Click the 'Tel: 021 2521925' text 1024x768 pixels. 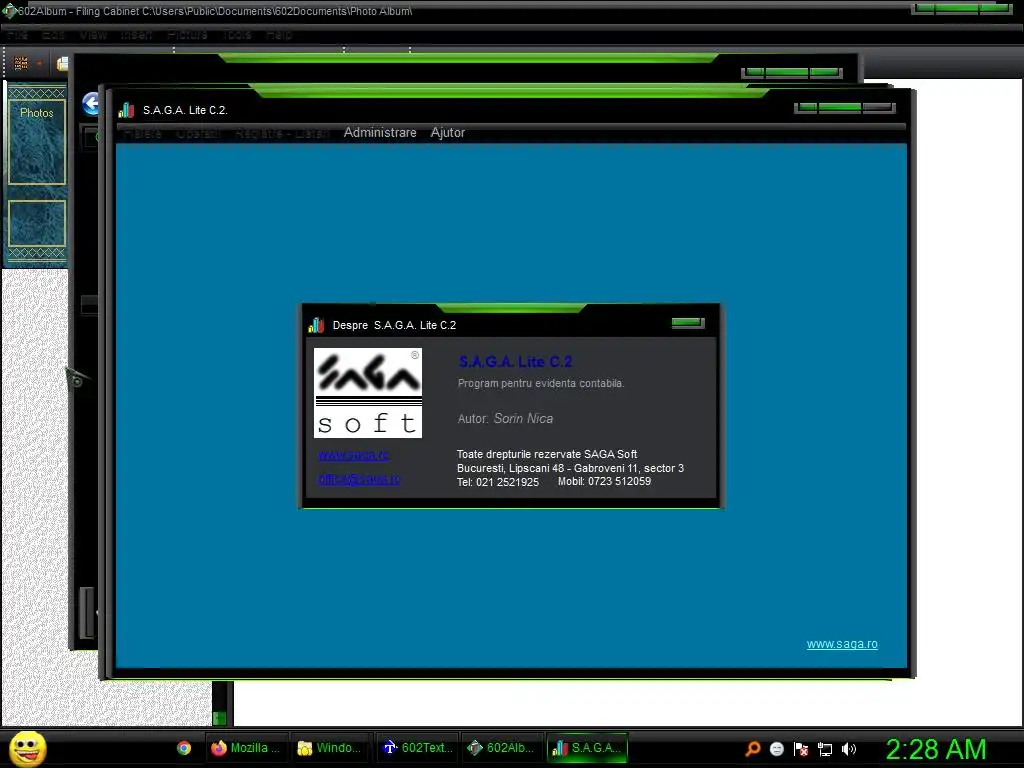click(x=498, y=482)
